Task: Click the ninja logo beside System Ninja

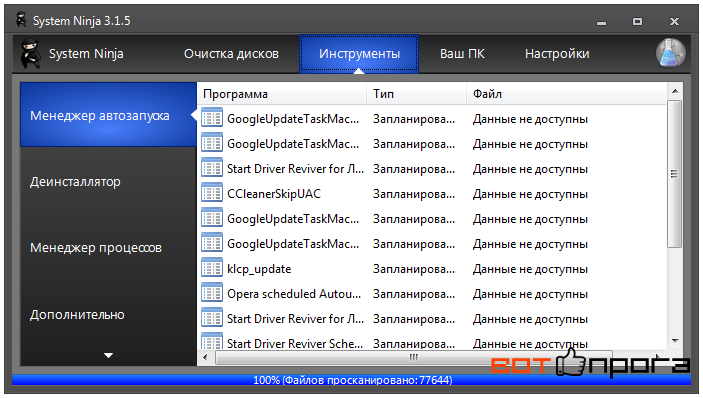Action: point(31,53)
